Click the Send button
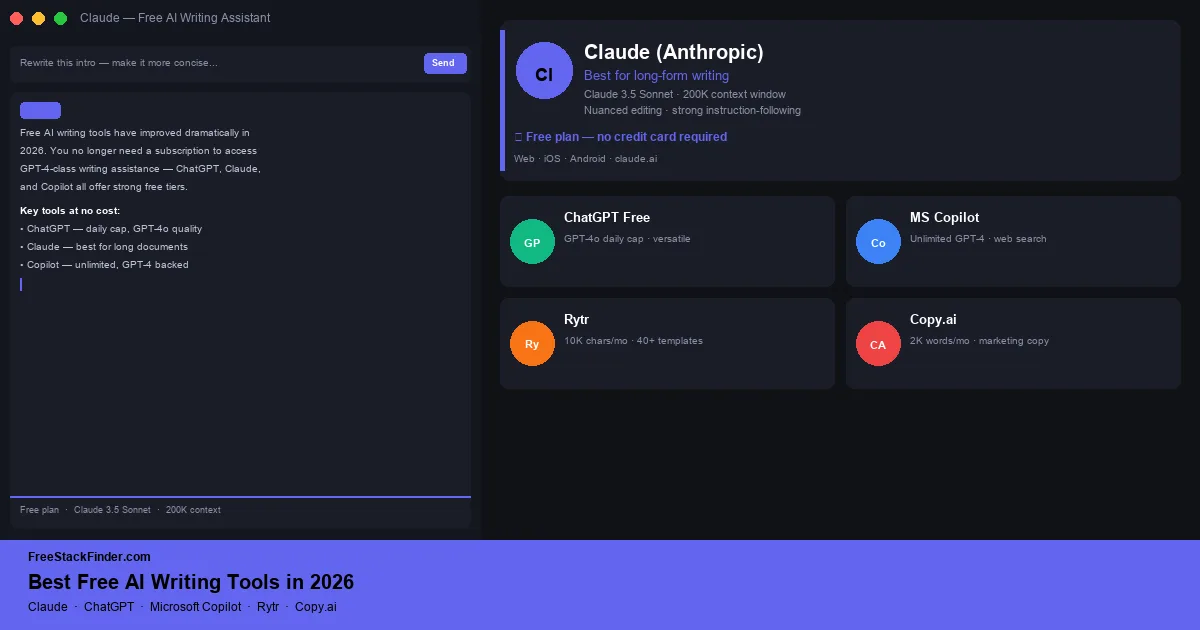Viewport: 1200px width, 630px height. click(x=445, y=63)
